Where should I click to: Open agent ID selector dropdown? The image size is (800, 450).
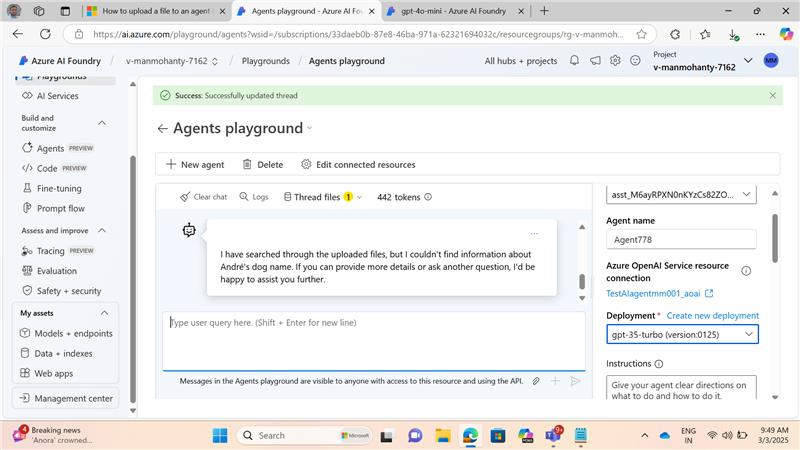tap(681, 194)
